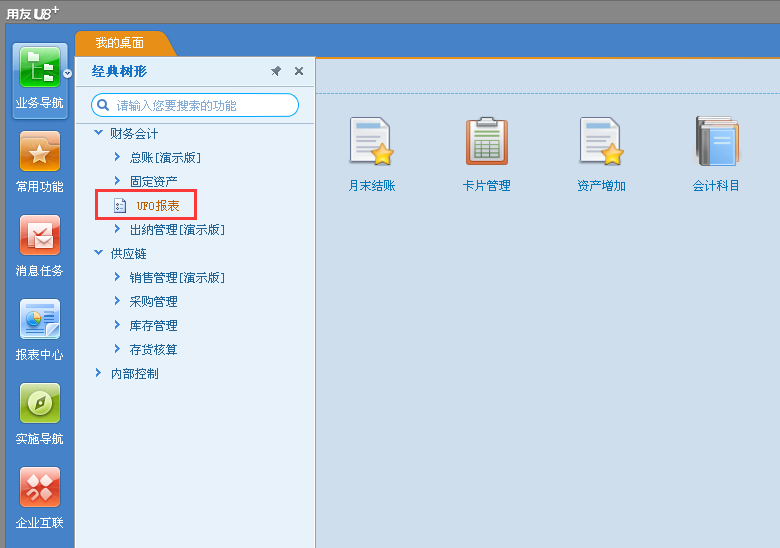Viewport: 780px width, 548px height.
Task: Click the search magnifier icon
Action: pos(103,105)
